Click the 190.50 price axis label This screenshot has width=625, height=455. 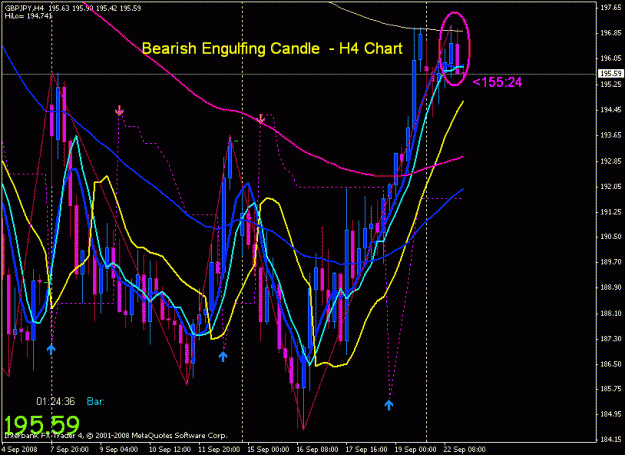[611, 237]
